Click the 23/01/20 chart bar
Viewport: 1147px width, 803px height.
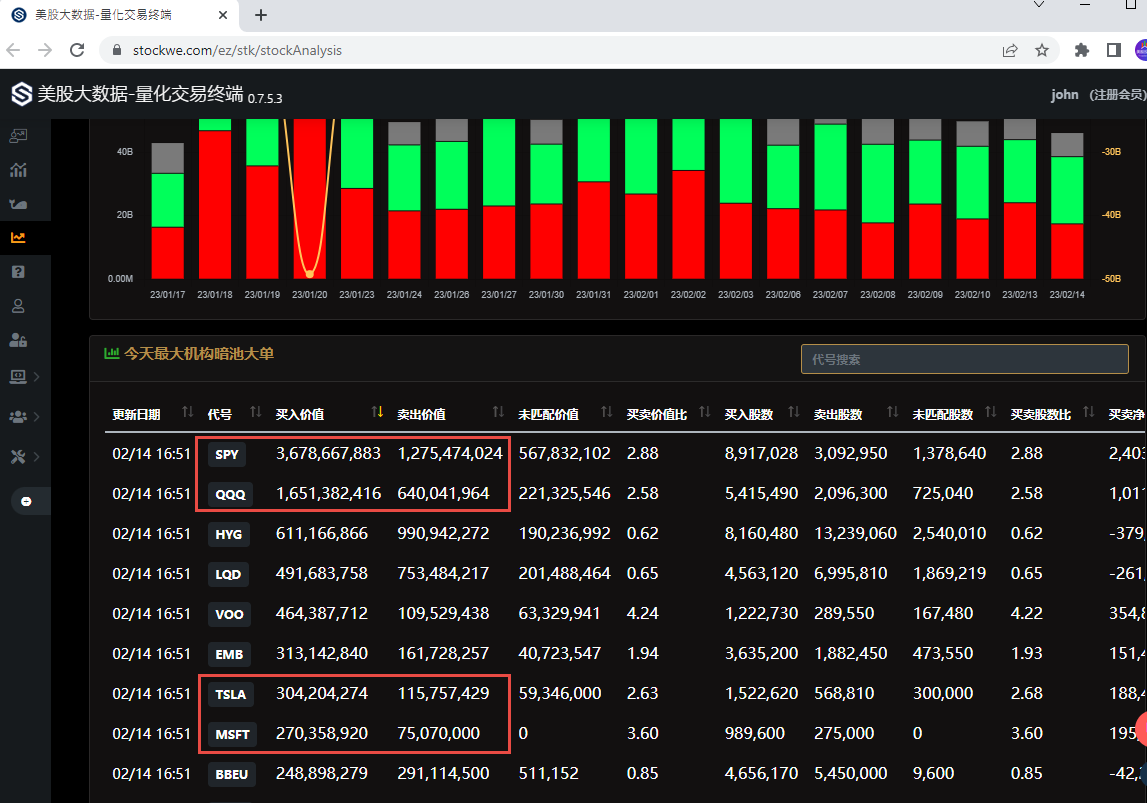[x=309, y=199]
